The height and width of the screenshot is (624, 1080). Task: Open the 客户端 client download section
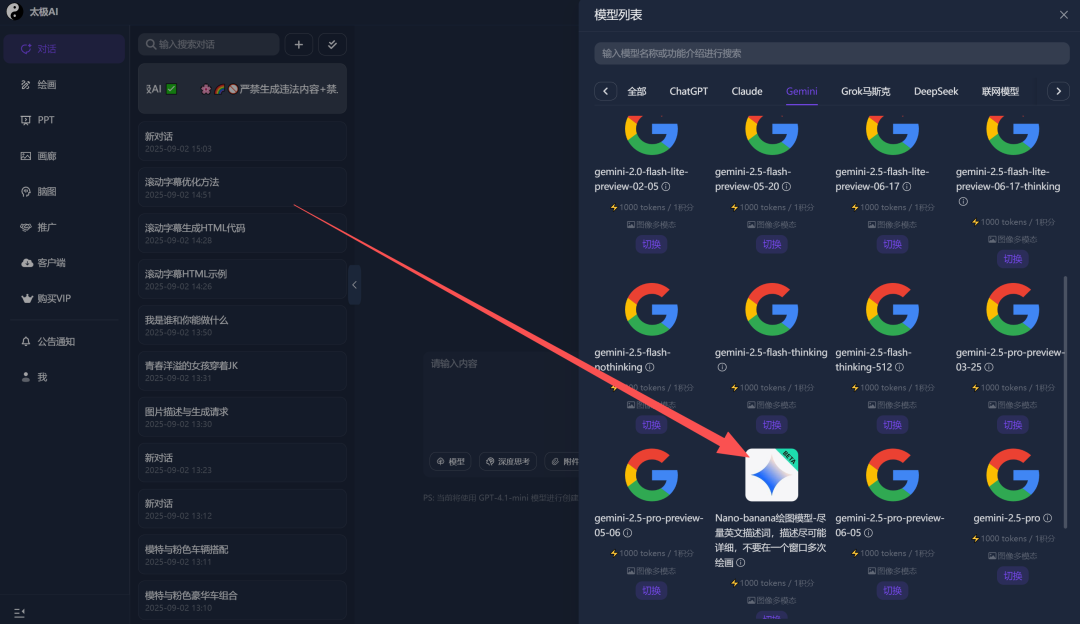pos(64,262)
